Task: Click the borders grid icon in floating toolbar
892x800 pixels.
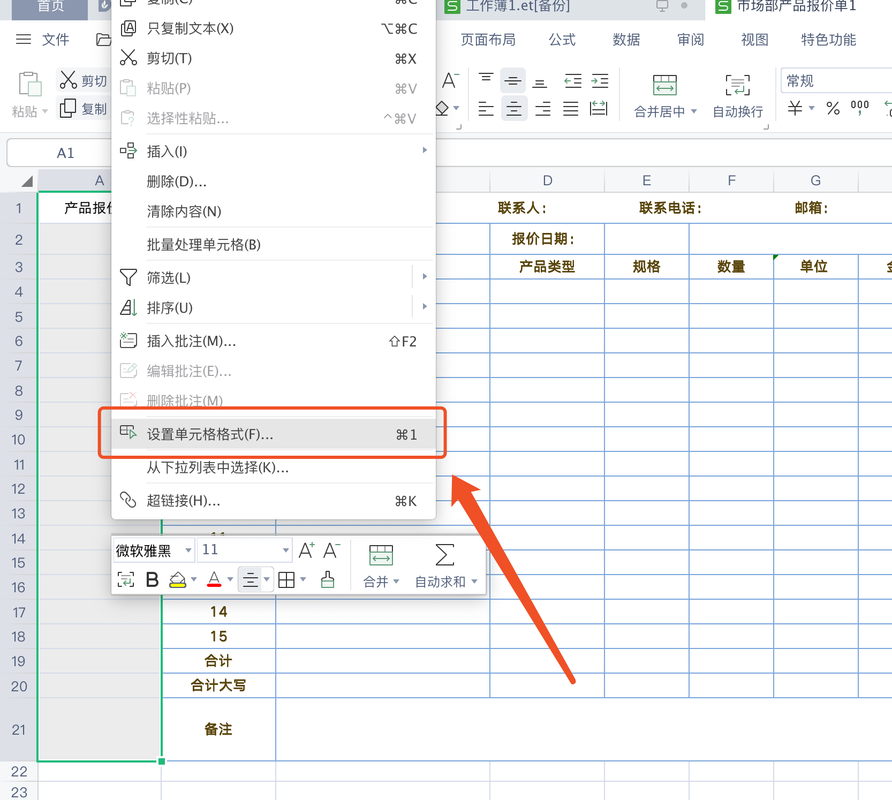Action: point(287,580)
